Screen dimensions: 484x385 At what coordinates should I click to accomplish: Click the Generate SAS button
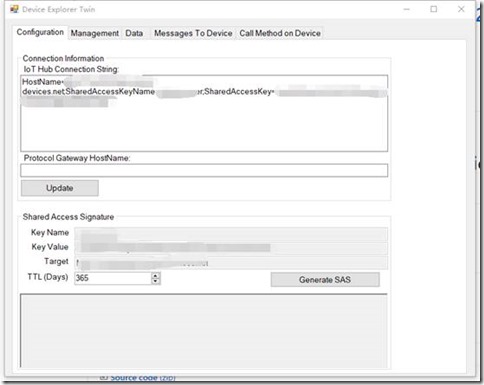pos(325,280)
